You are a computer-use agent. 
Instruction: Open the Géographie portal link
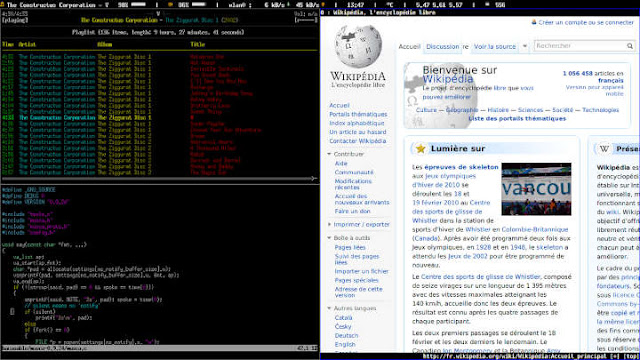pos(462,110)
